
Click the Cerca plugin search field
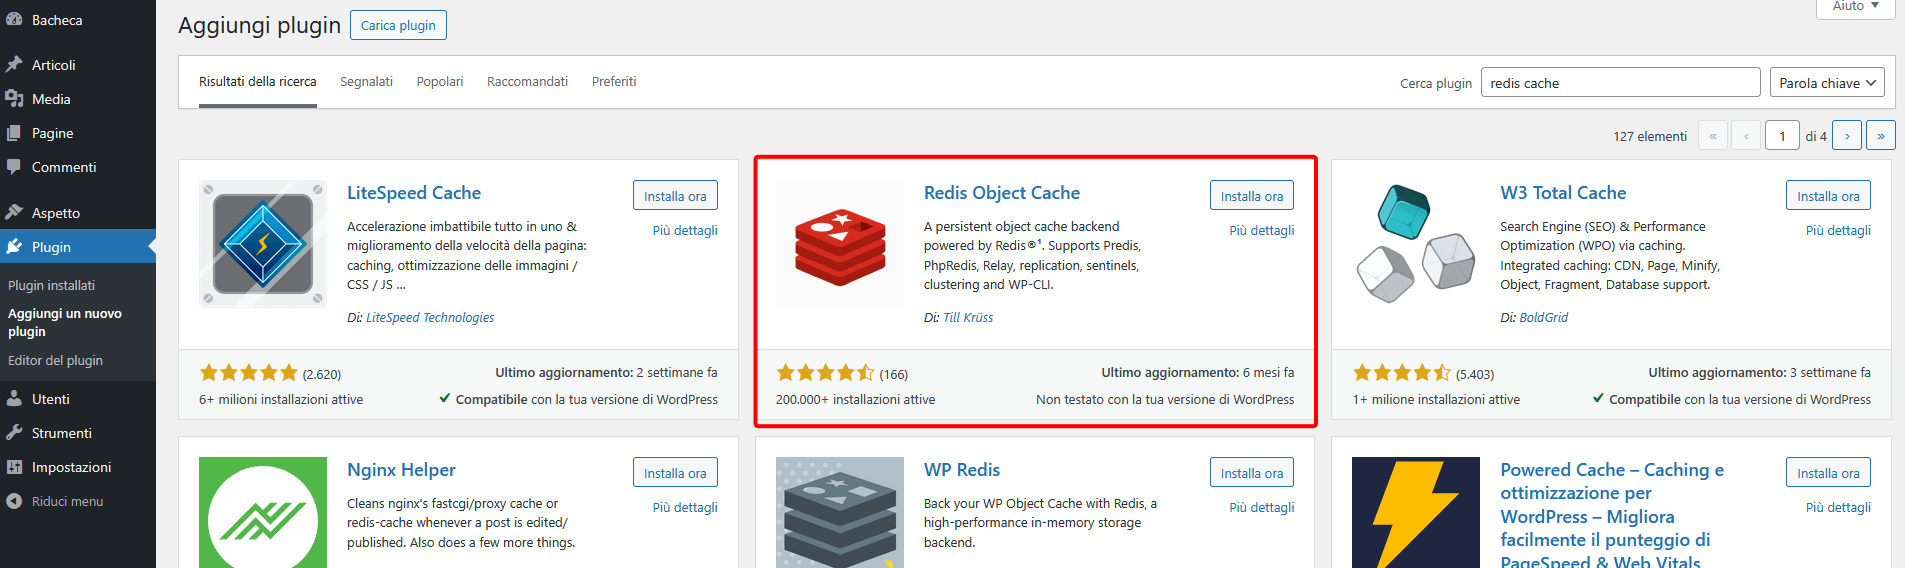[1620, 83]
